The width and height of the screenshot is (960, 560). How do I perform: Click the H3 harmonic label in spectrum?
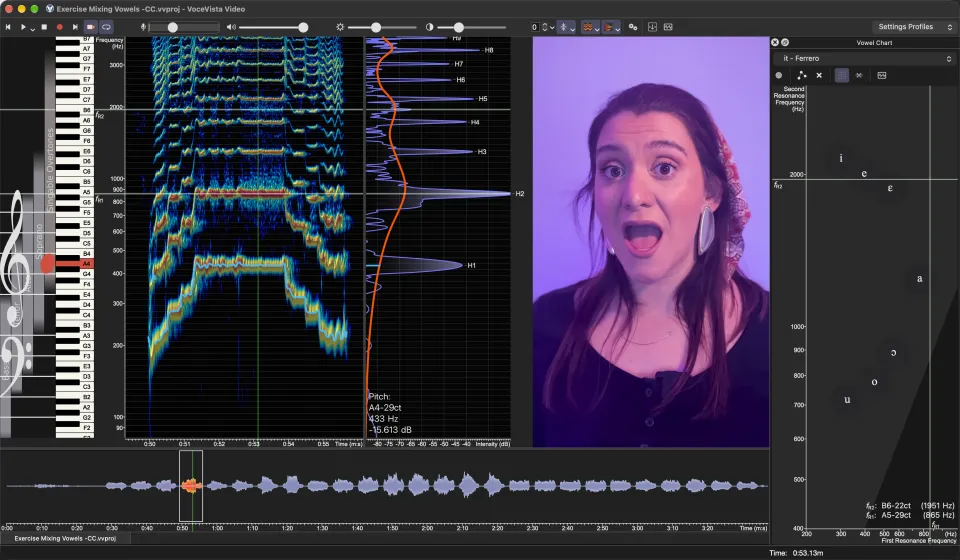pyautogui.click(x=481, y=151)
